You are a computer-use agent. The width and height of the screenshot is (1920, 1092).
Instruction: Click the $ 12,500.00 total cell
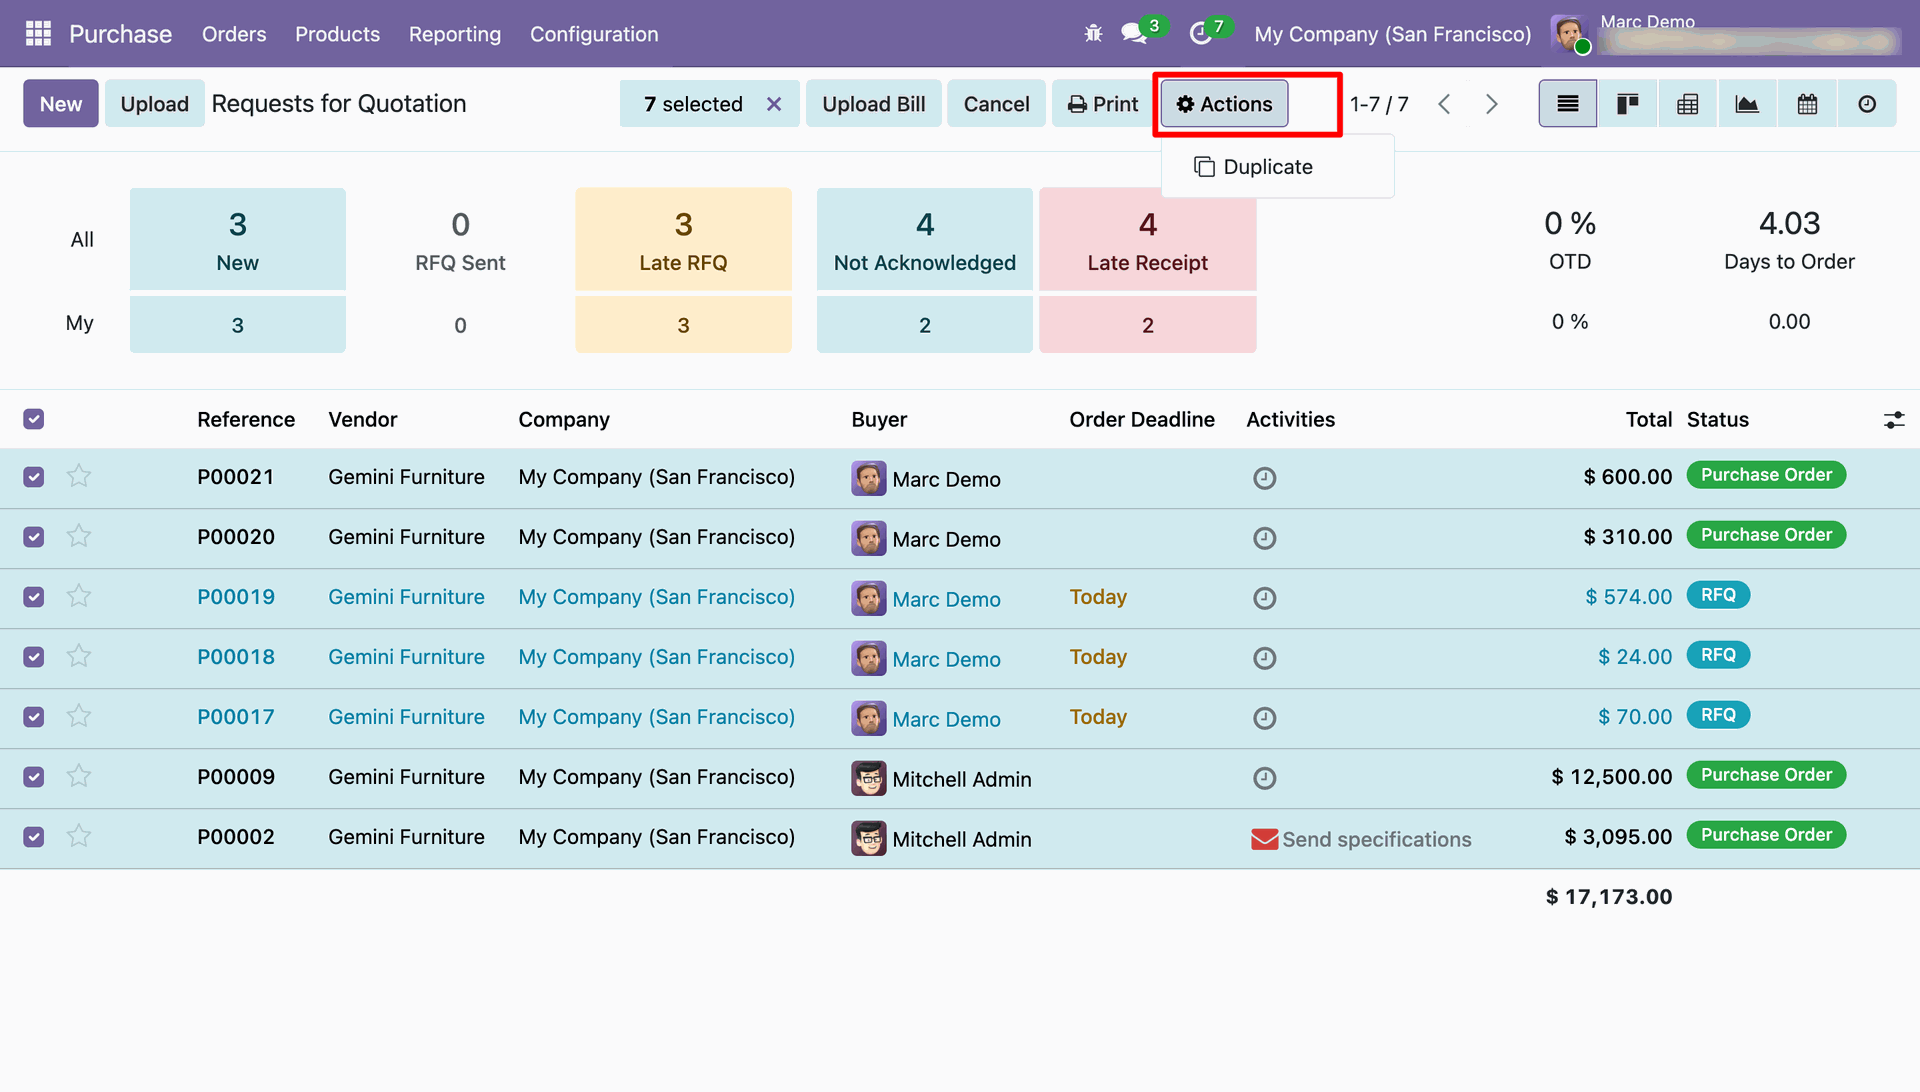1611,777
